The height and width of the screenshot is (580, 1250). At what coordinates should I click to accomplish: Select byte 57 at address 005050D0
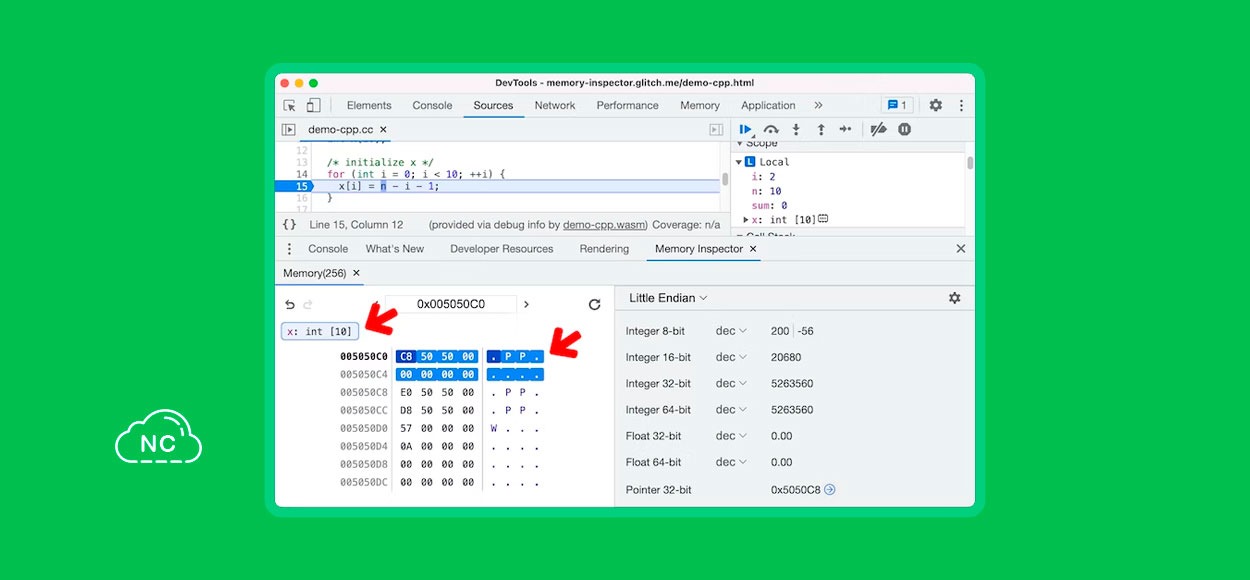[405, 428]
